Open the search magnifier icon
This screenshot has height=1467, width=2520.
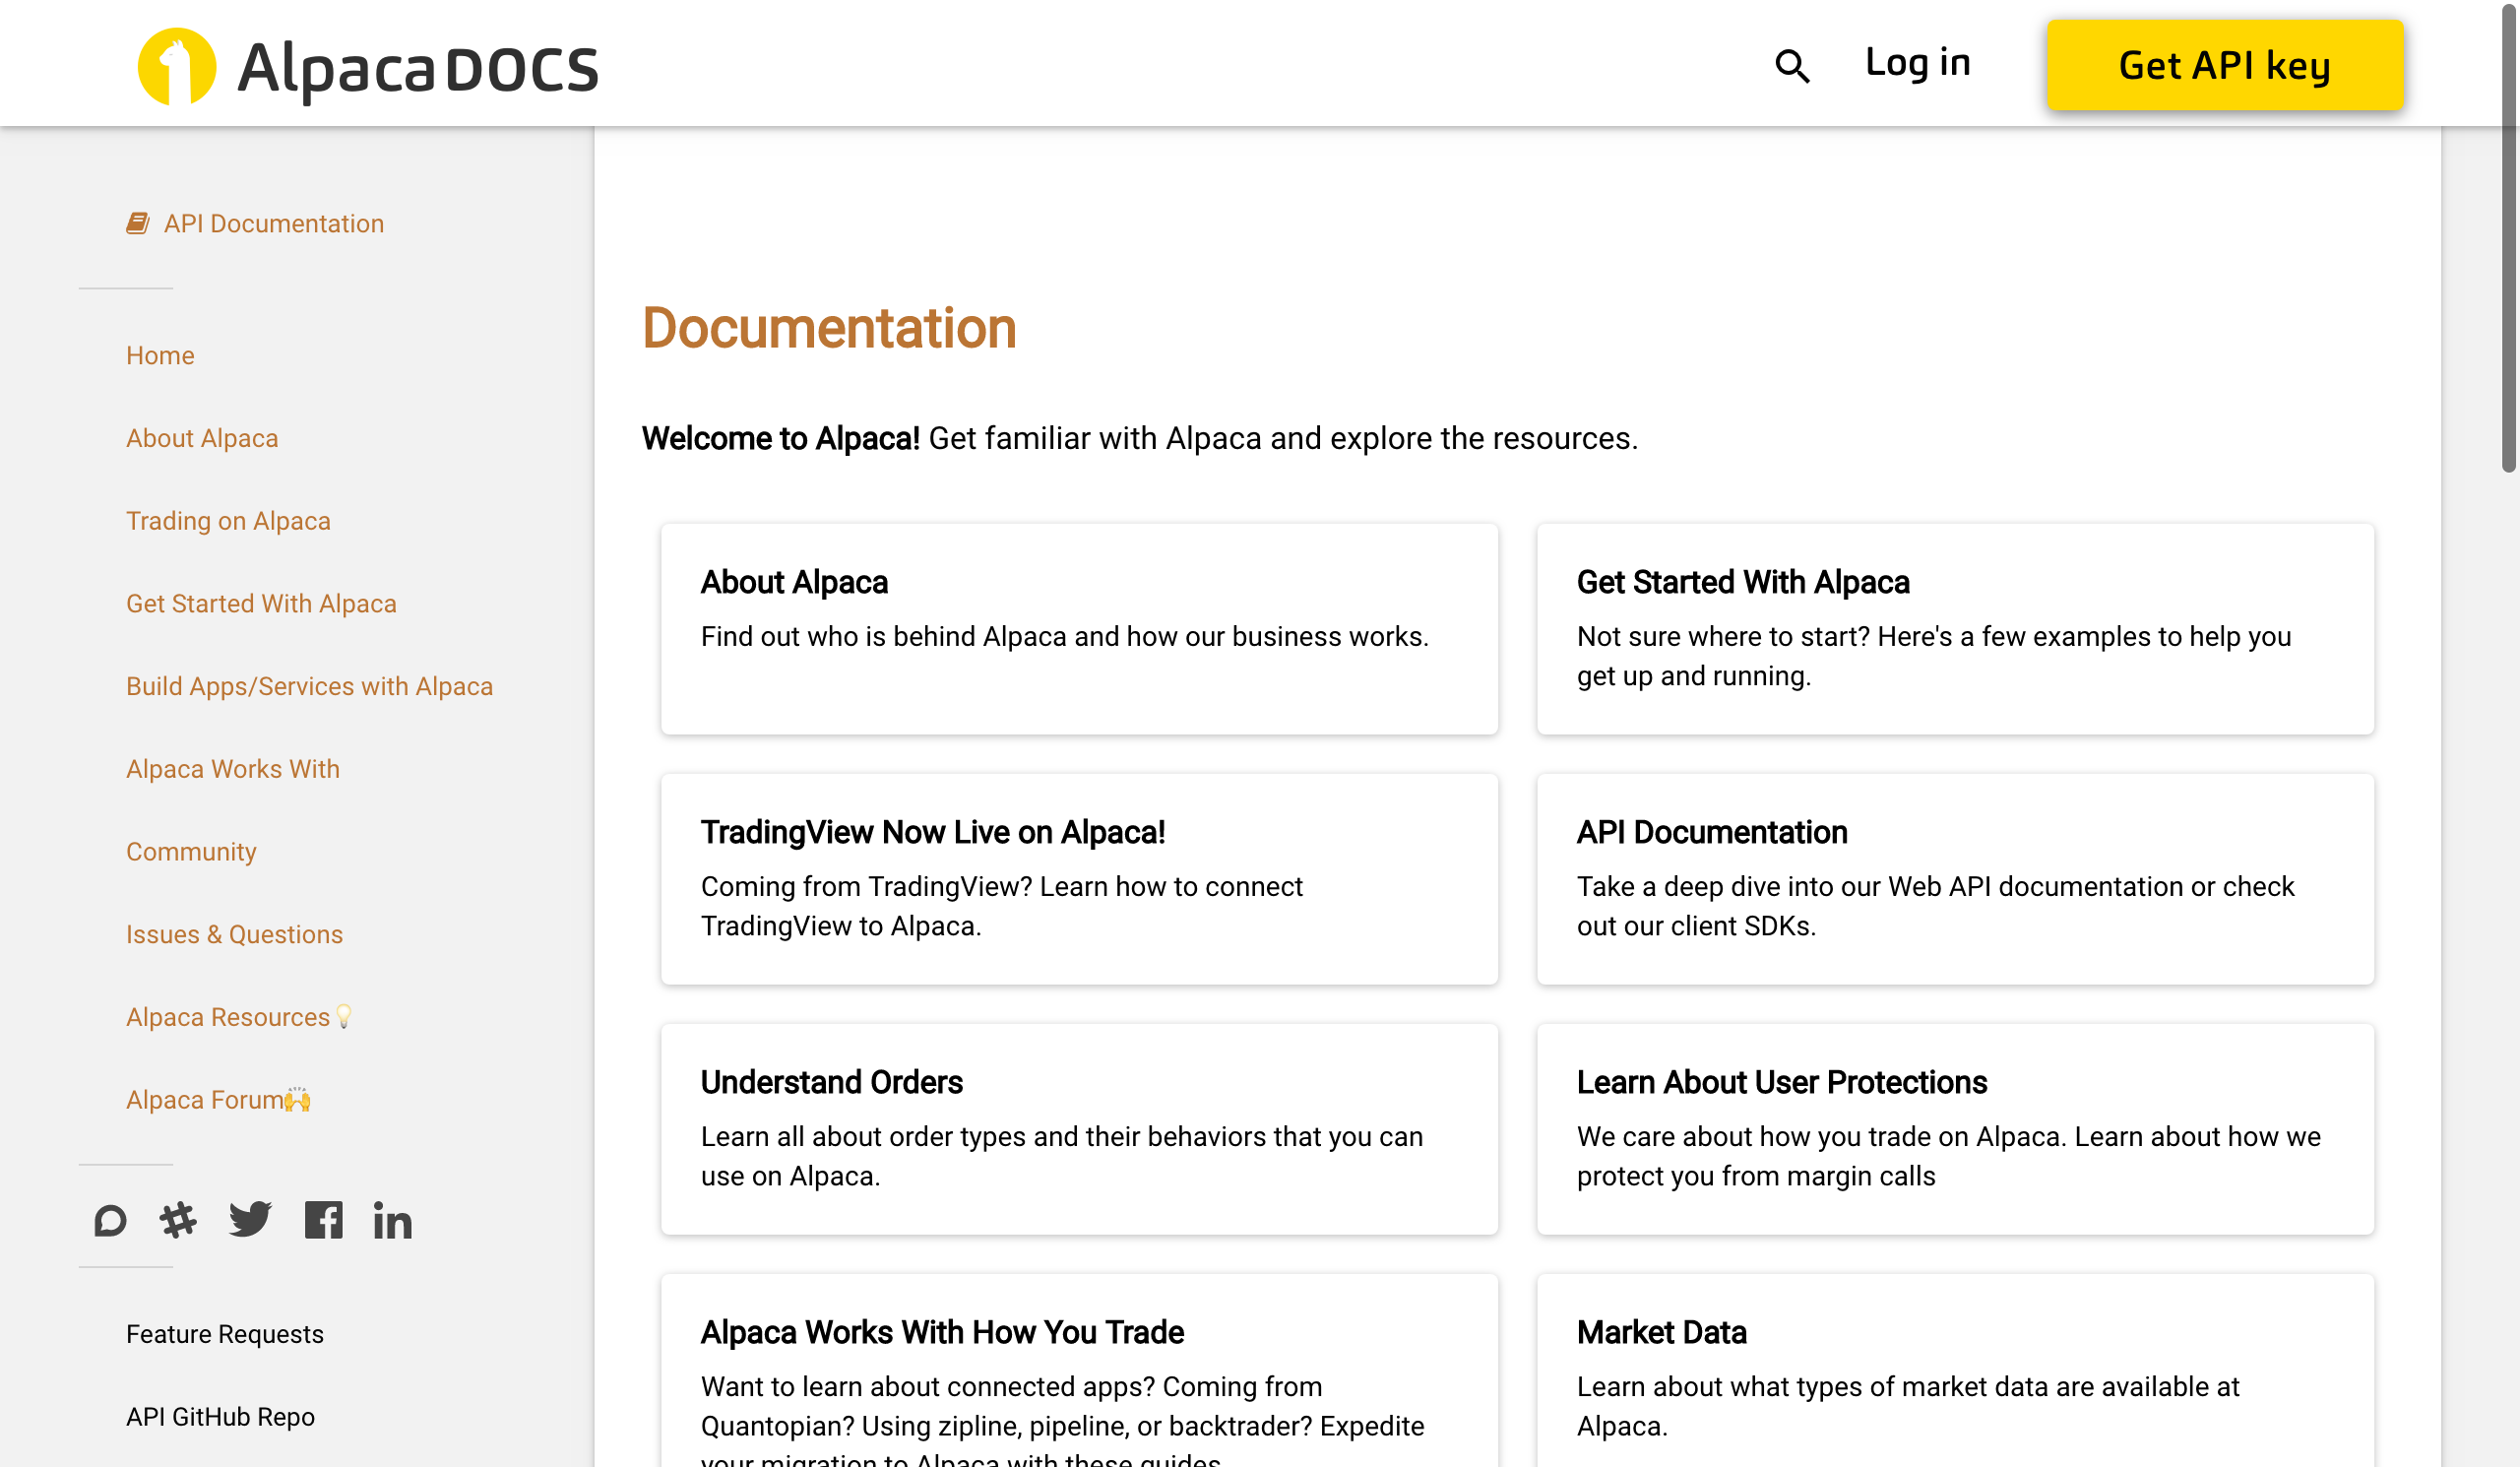[1792, 66]
